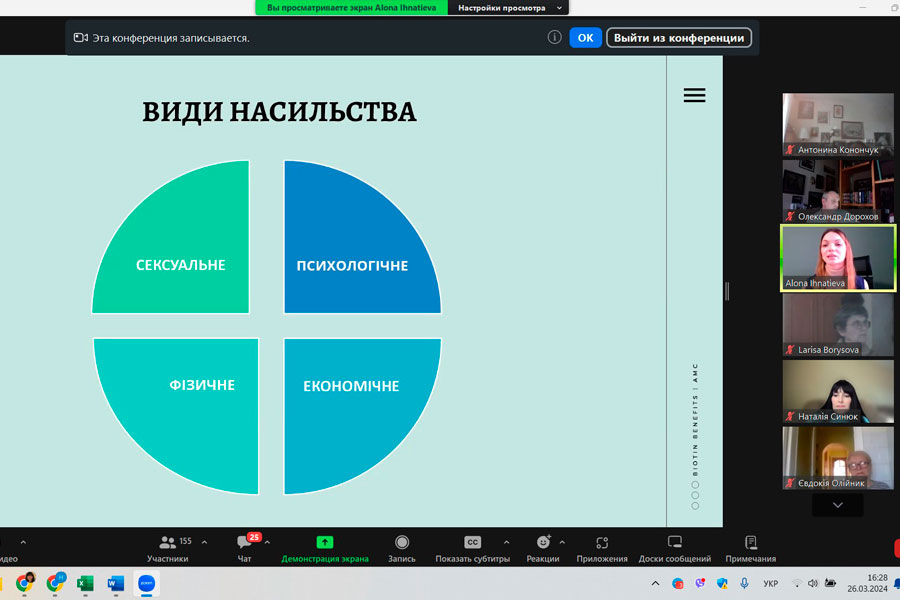Open Приложения apps icon
Viewport: 900px width, 600px height.
coord(602,542)
